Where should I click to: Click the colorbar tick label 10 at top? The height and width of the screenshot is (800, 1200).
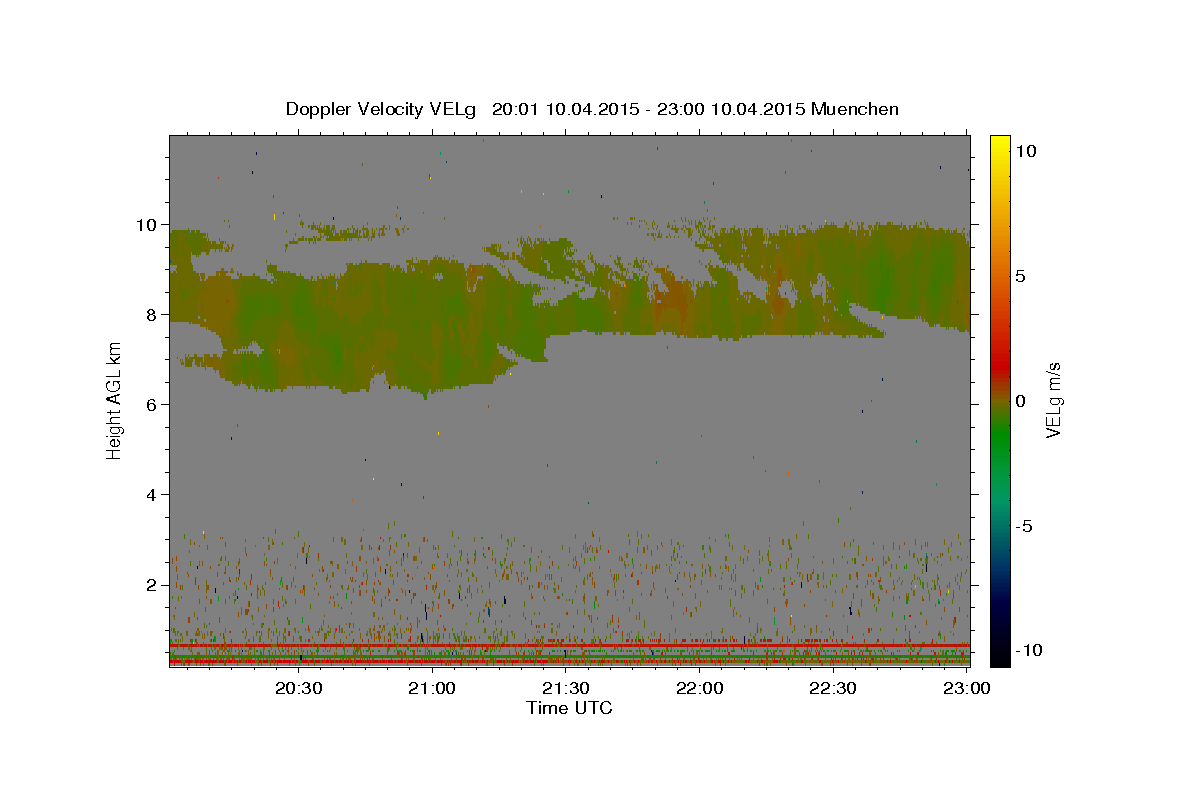[1026, 151]
